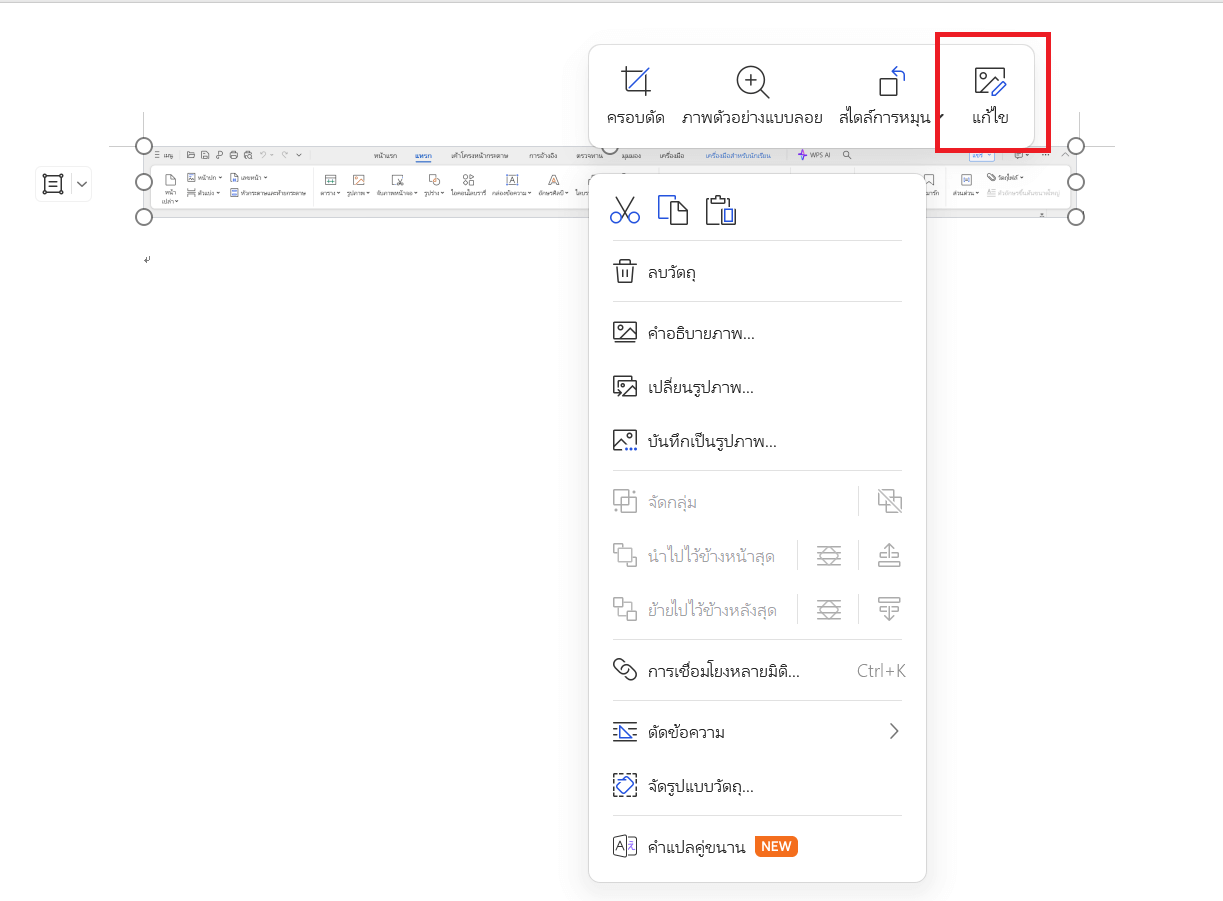
Task: Open floating image preview (ภาพตัวอย่างแบบลอย)
Action: point(752,96)
